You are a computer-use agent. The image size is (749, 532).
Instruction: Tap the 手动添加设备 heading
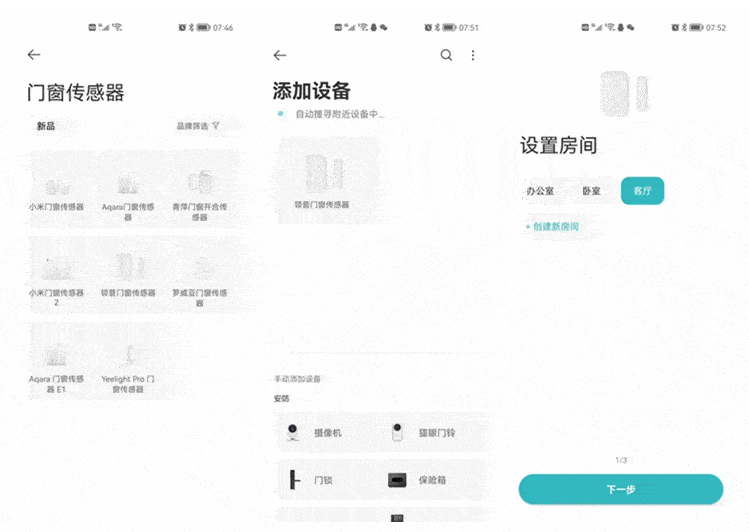pos(297,379)
